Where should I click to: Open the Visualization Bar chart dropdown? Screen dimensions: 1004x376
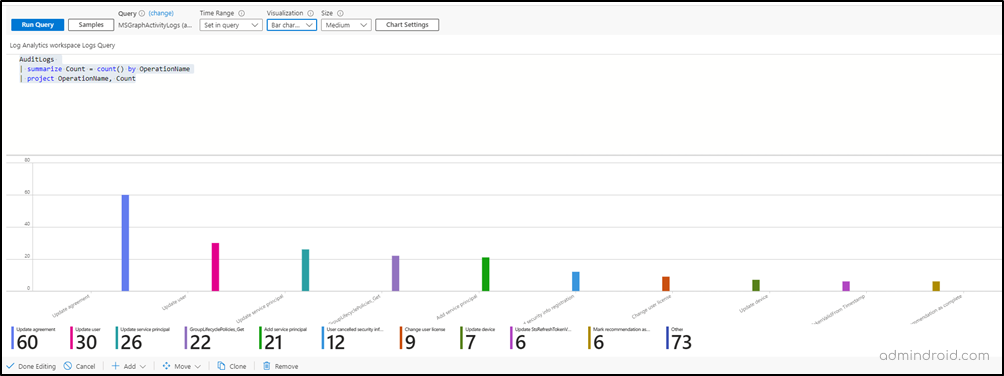(x=291, y=25)
